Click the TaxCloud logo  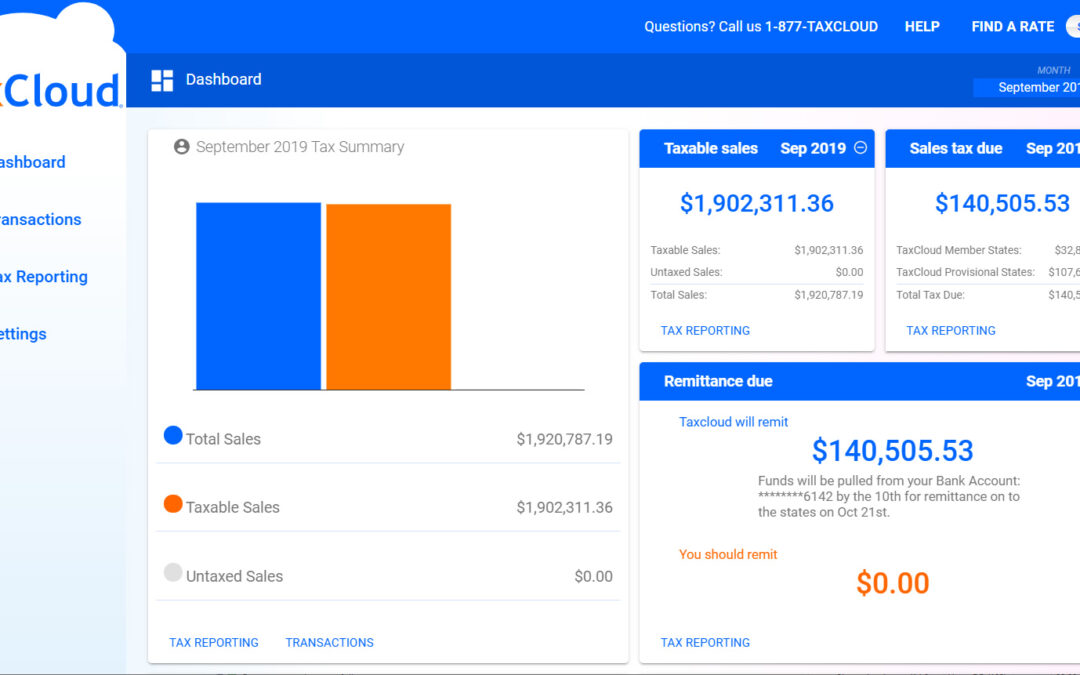(61, 90)
